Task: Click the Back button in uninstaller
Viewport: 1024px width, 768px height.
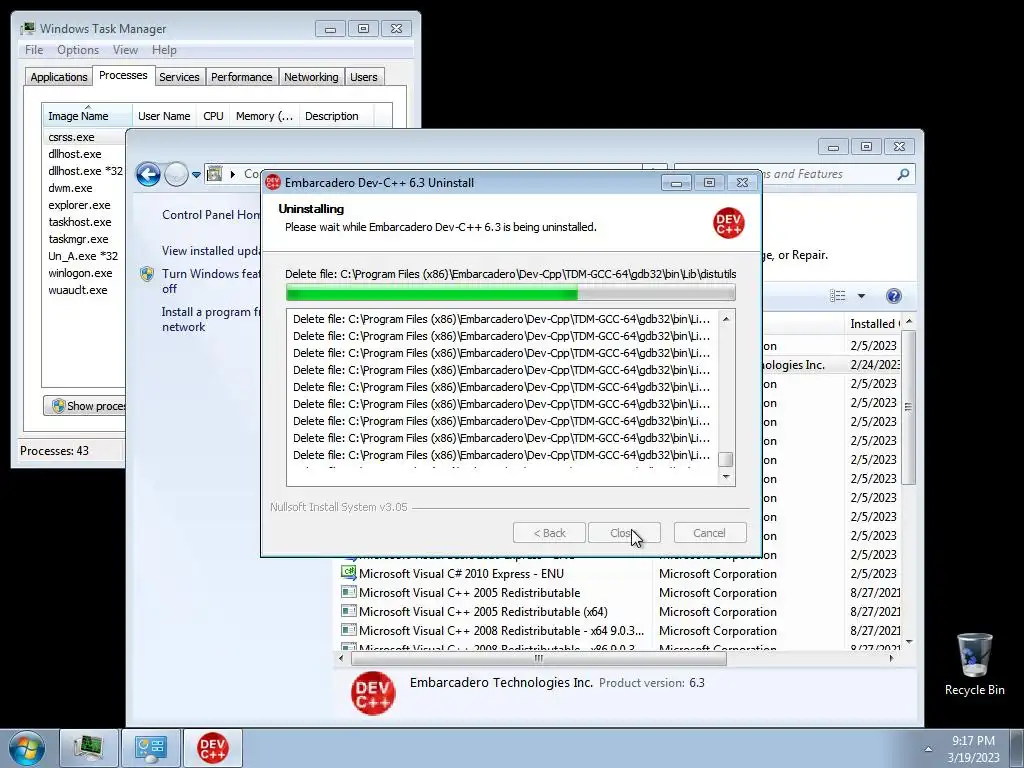Action: point(549,533)
